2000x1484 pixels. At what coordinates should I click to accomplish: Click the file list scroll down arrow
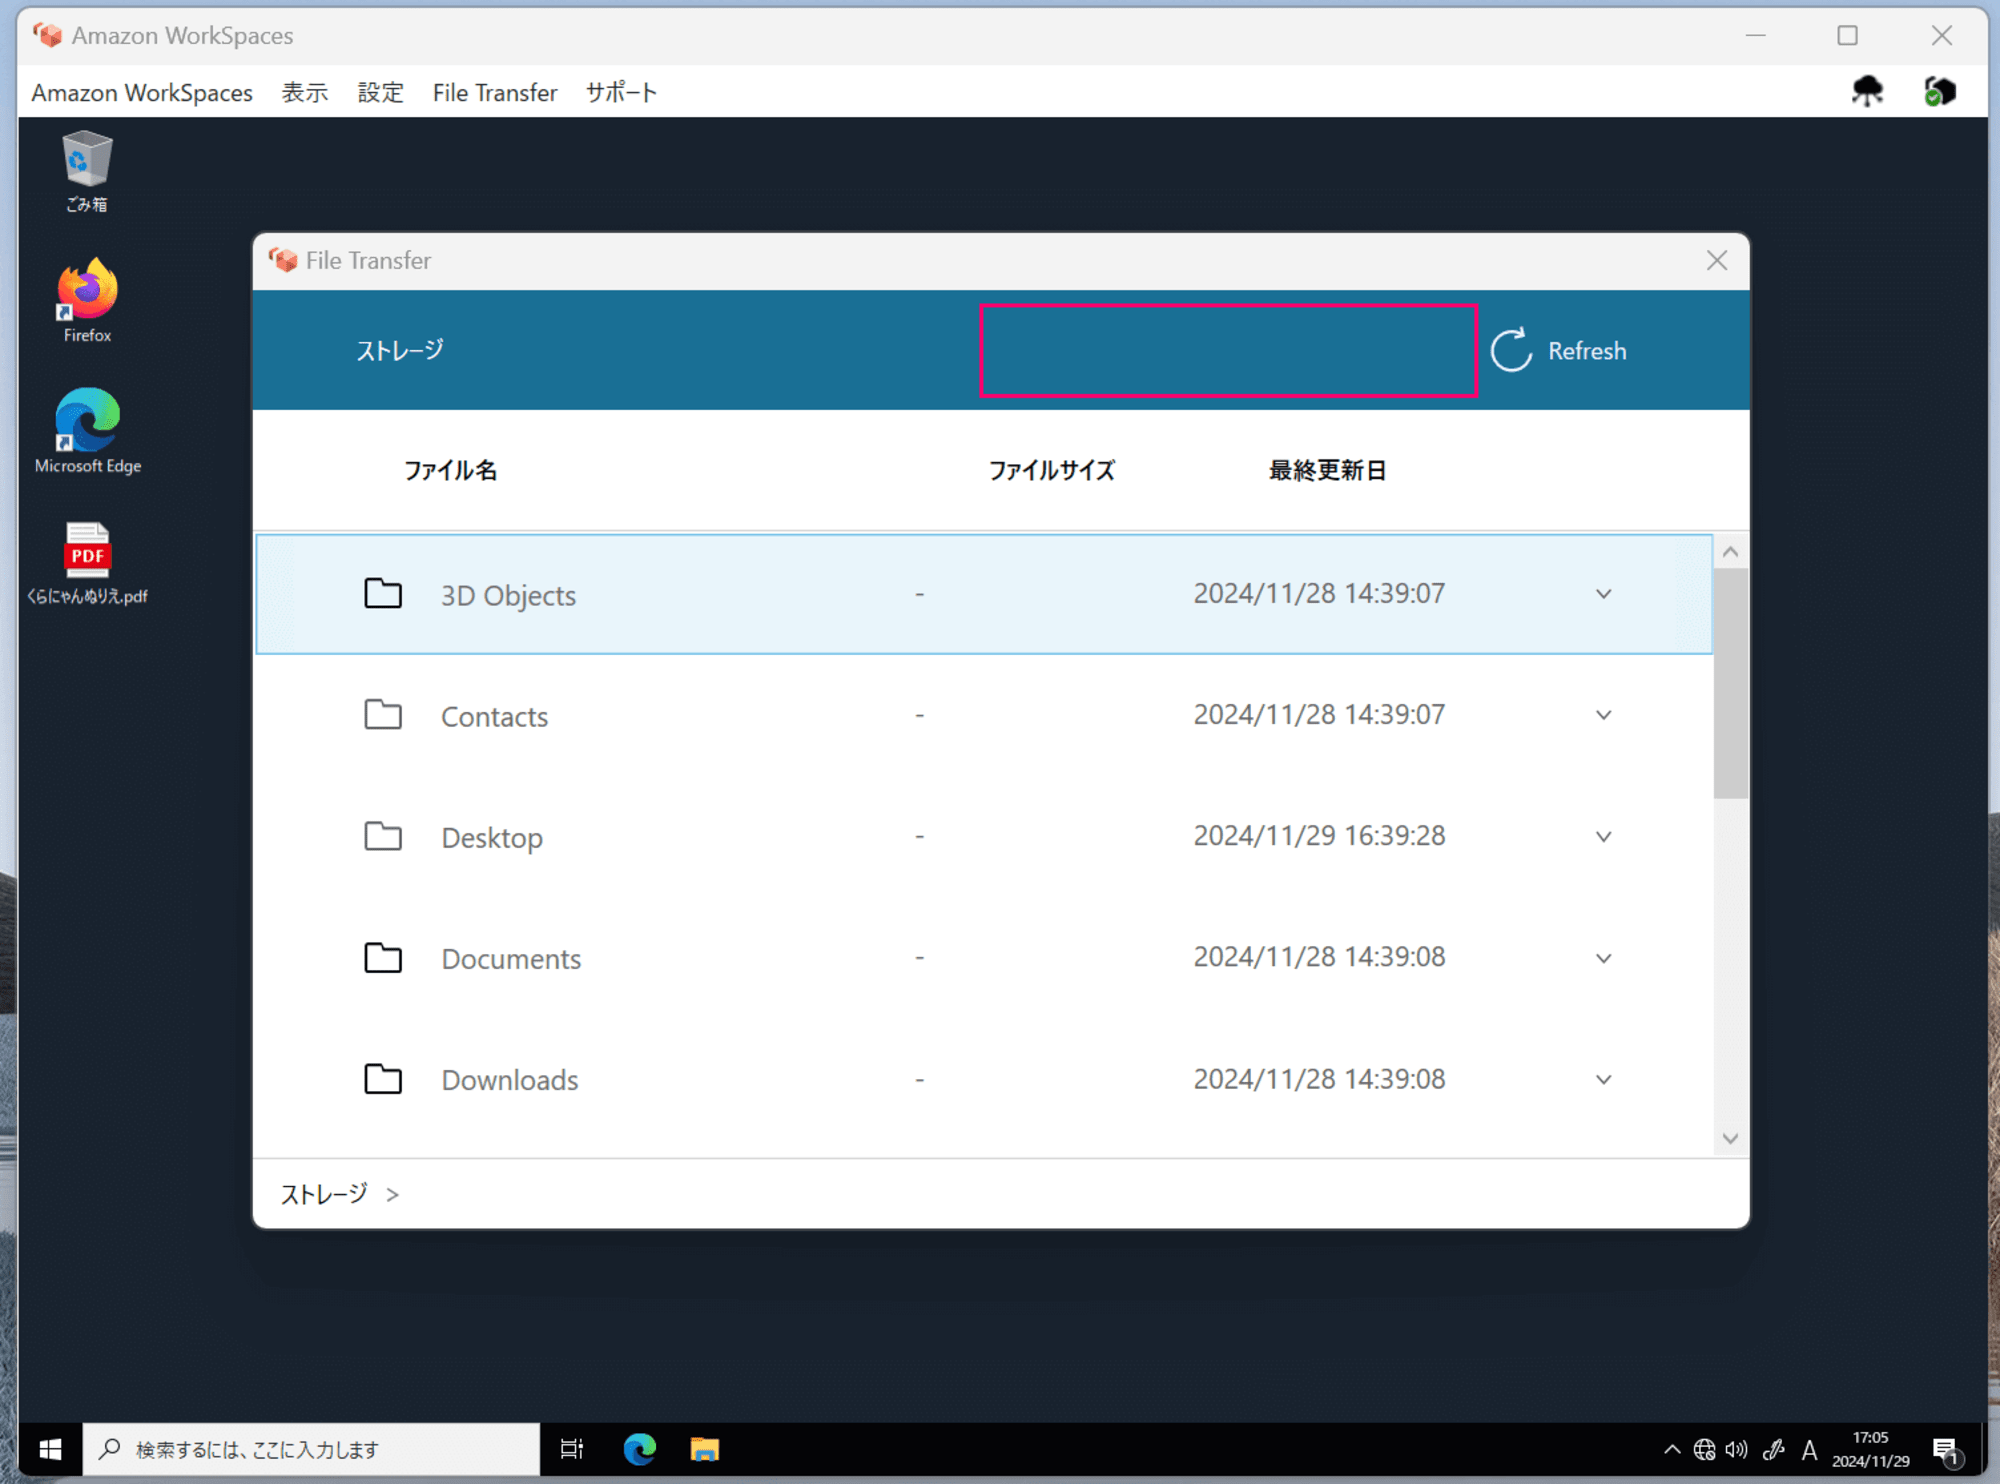[1731, 1138]
